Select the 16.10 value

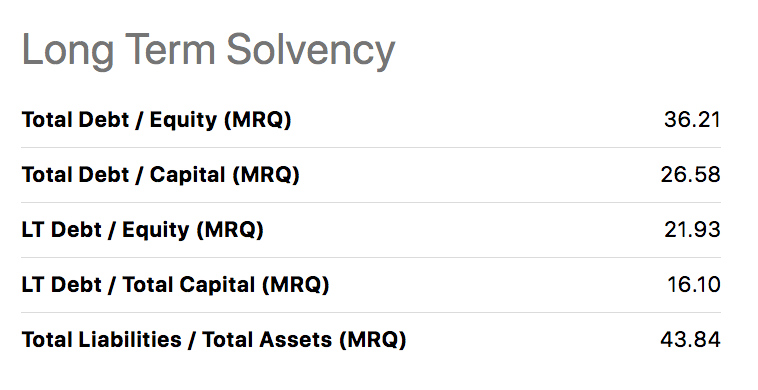[694, 285]
